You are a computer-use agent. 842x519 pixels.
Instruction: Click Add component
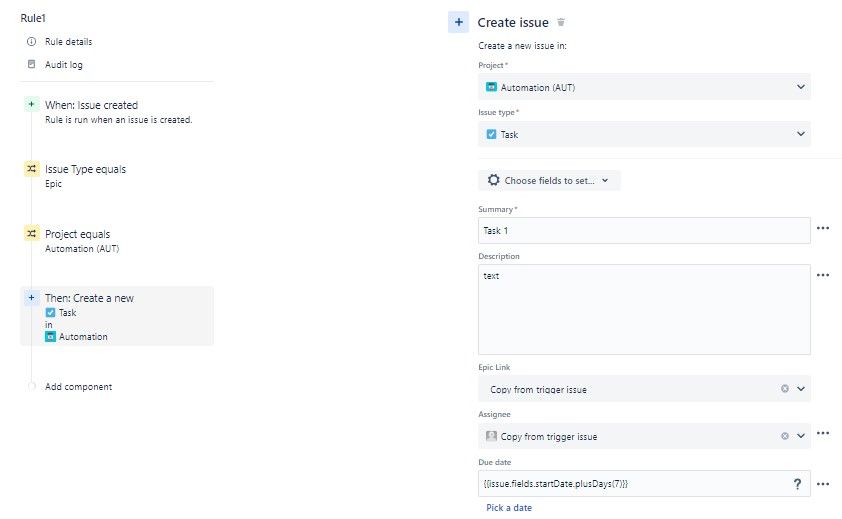click(x=78, y=386)
